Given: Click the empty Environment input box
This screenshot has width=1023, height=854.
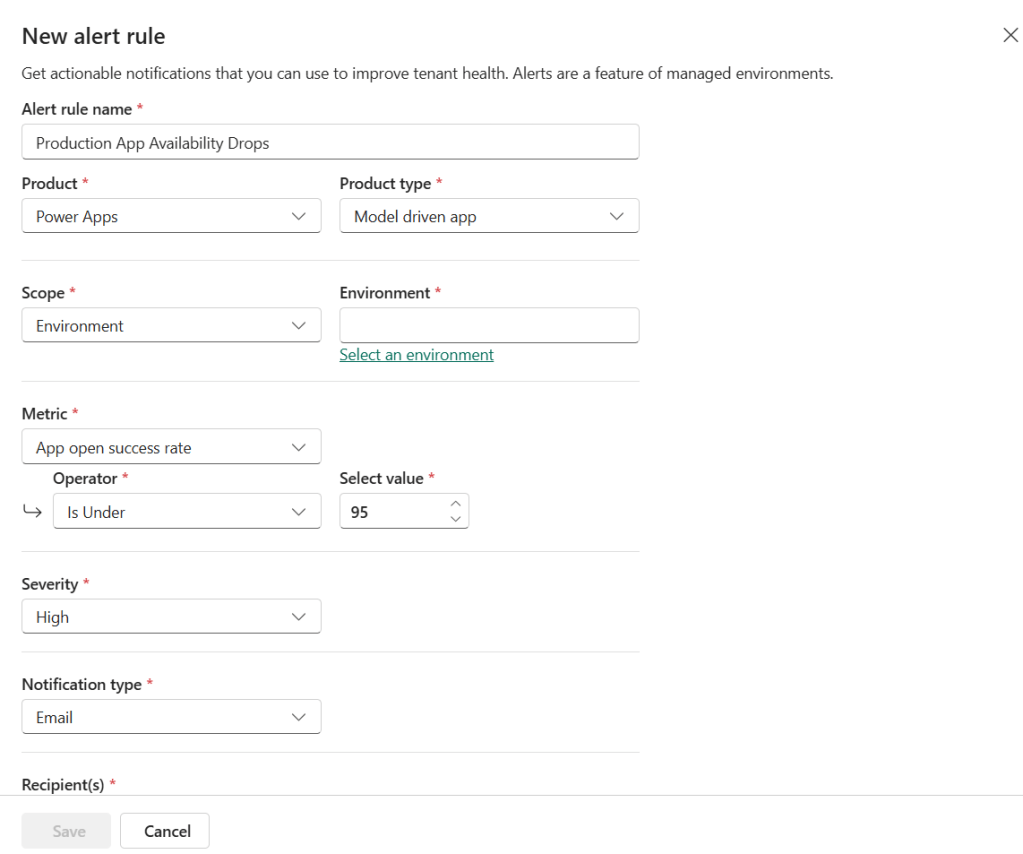Looking at the screenshot, I should 488,326.
